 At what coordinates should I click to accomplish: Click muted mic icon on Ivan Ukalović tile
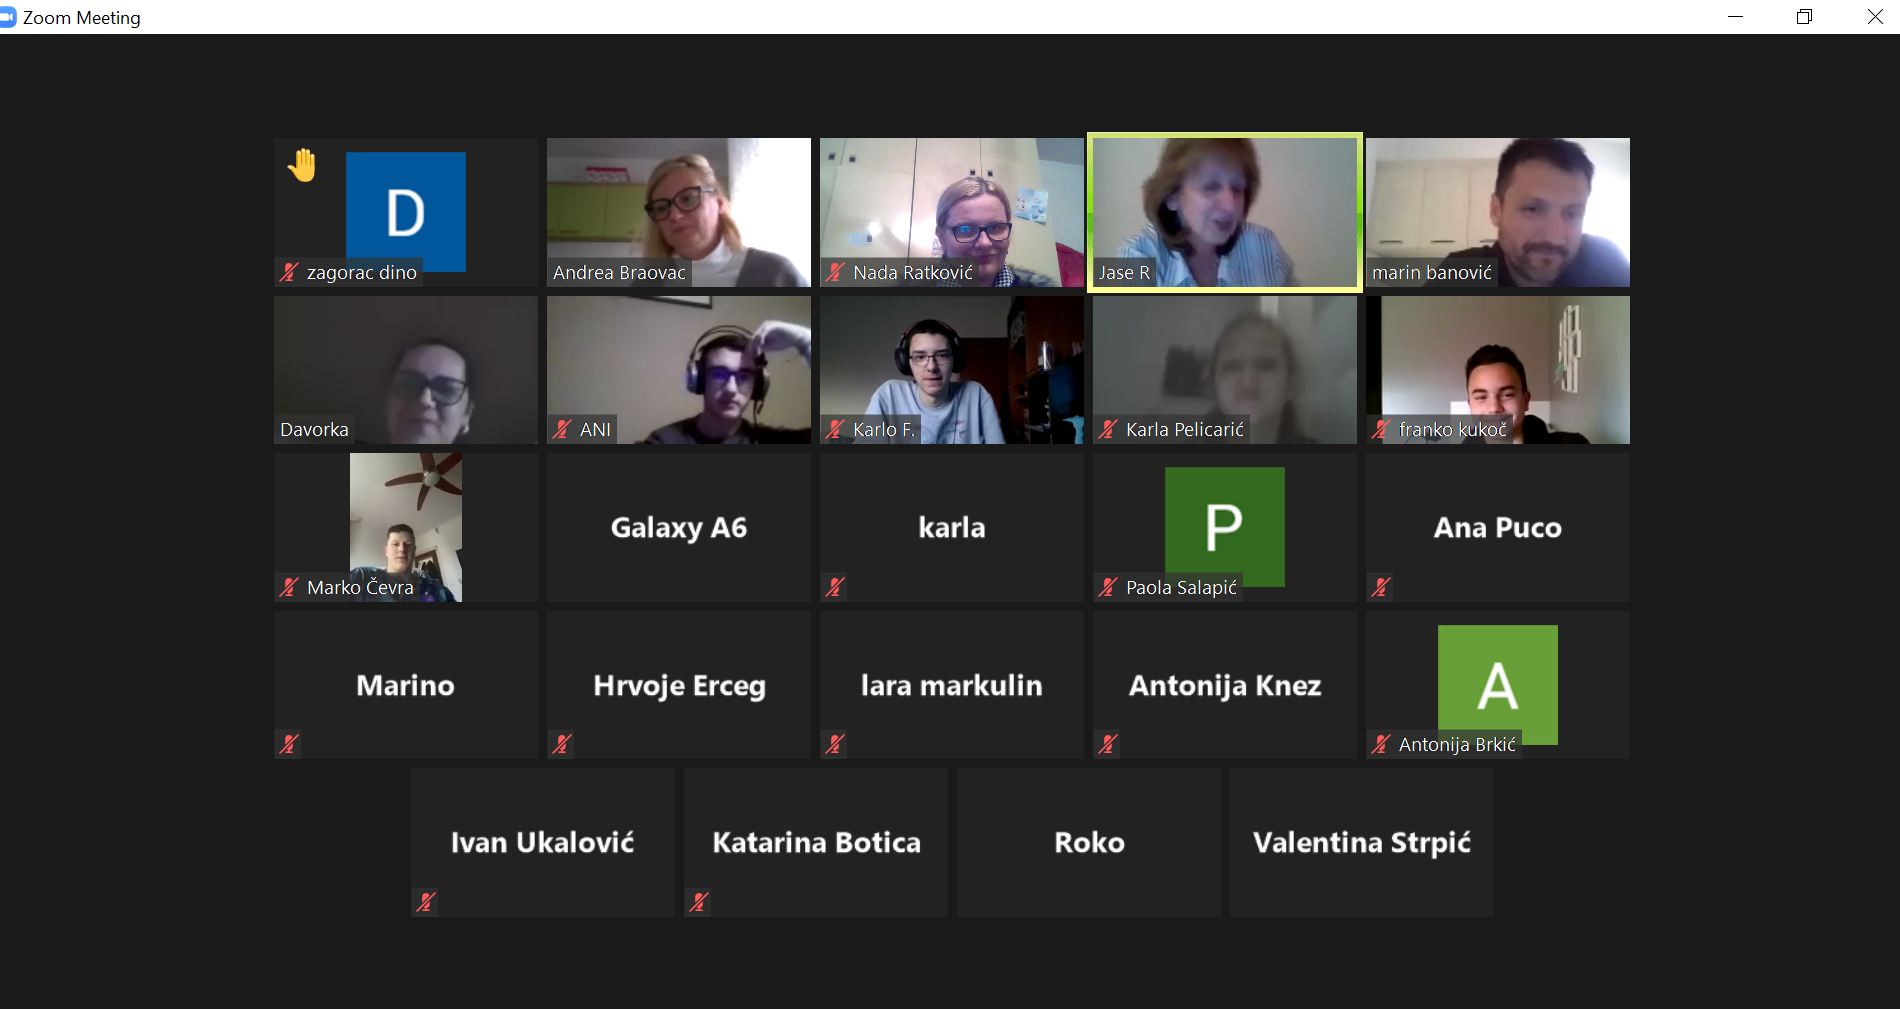[426, 902]
